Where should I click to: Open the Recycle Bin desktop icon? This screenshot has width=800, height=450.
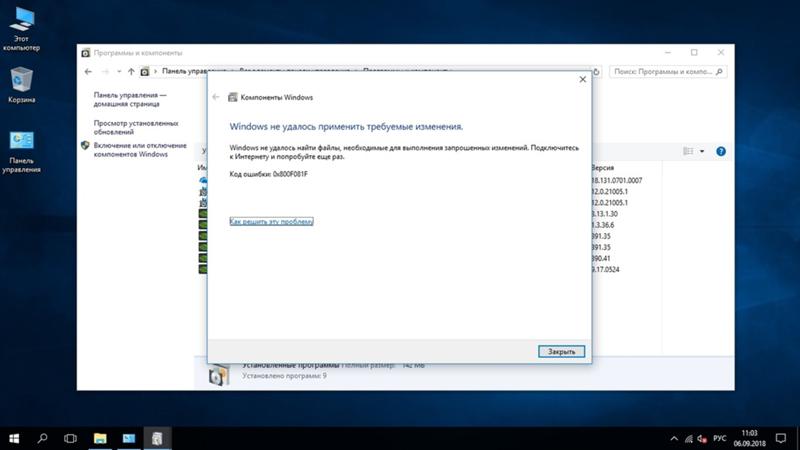[x=21, y=85]
